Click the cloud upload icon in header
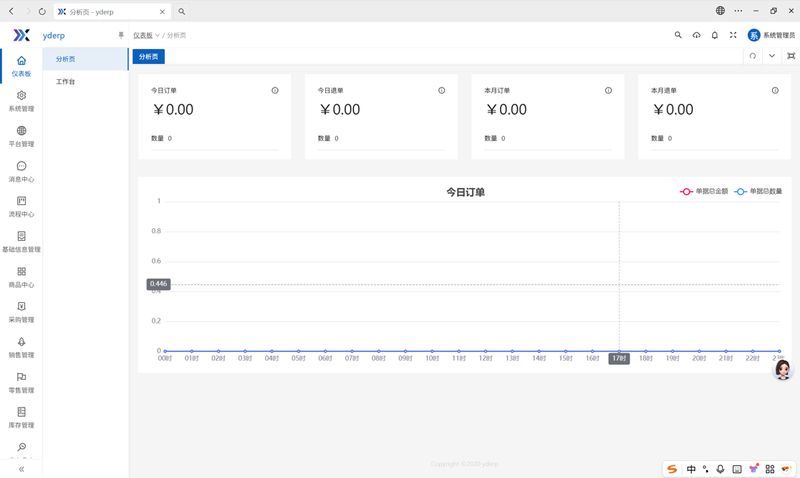800x478 pixels. coord(696,35)
